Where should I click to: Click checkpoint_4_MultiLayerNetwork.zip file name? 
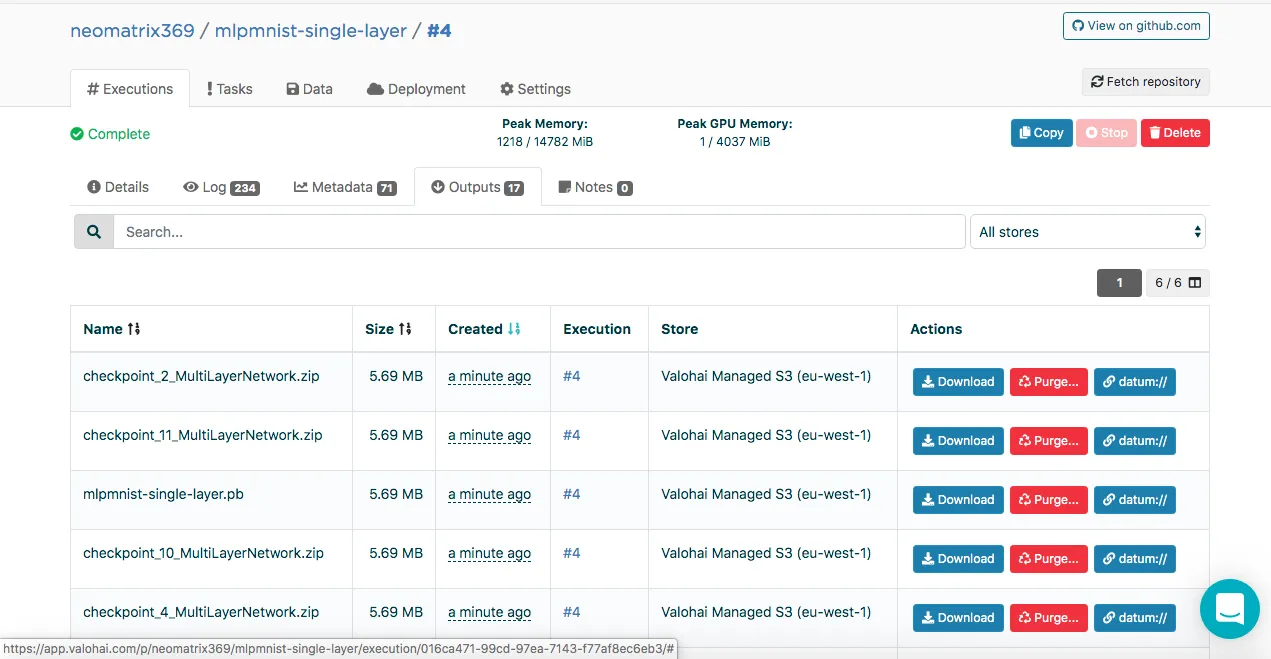click(x=201, y=613)
